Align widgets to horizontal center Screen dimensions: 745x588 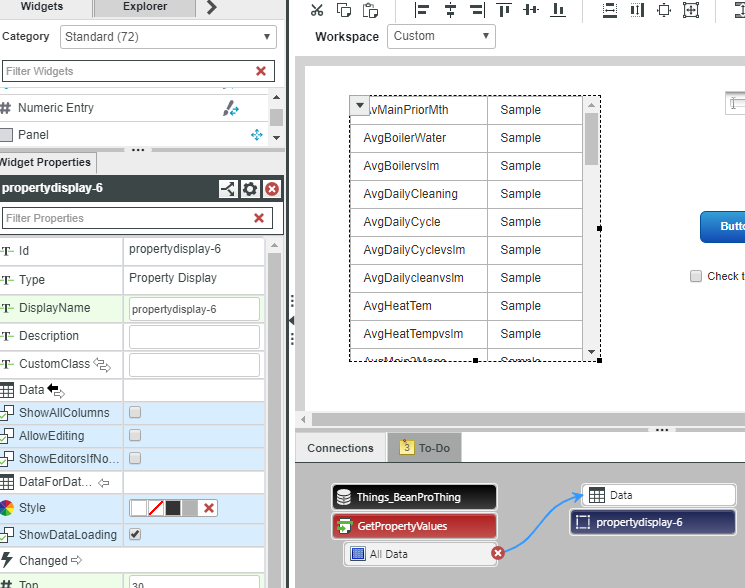tap(450, 9)
